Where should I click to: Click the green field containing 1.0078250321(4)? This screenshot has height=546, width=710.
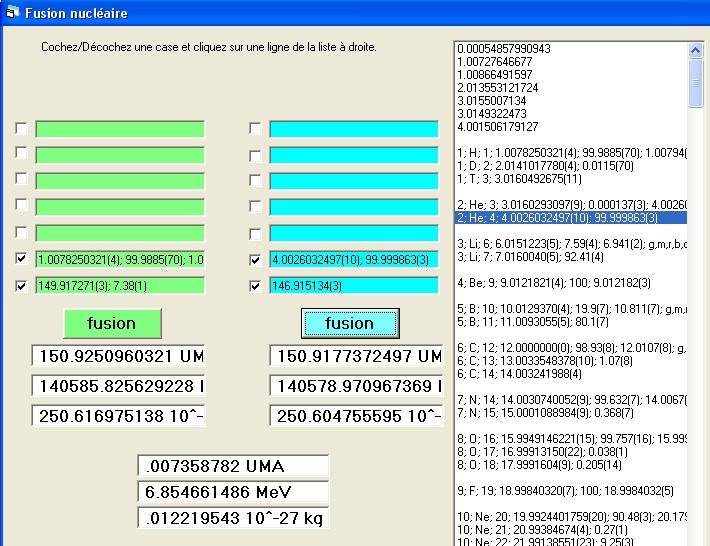pyautogui.click(x=120, y=259)
